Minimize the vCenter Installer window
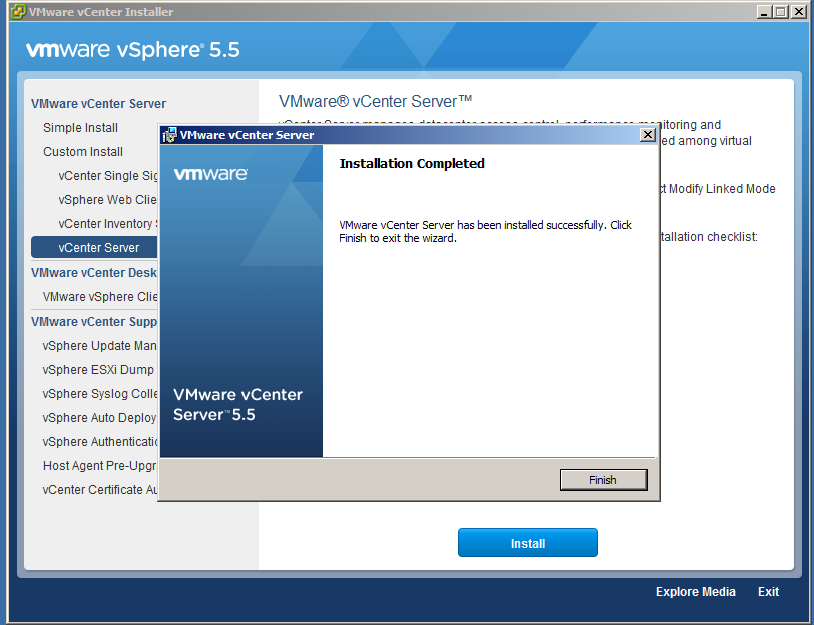Image resolution: width=814 pixels, height=625 pixels. pyautogui.click(x=765, y=12)
